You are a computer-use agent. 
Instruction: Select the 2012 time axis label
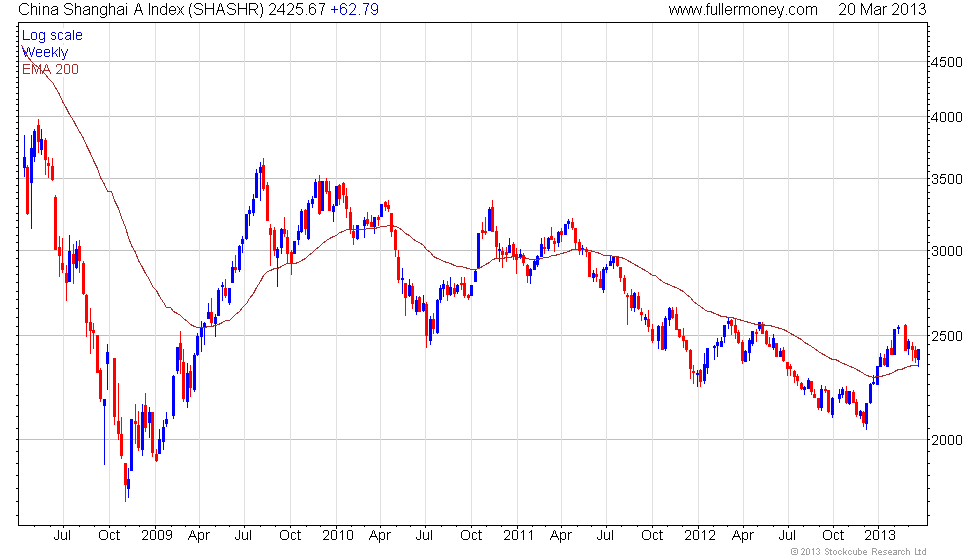(x=699, y=536)
